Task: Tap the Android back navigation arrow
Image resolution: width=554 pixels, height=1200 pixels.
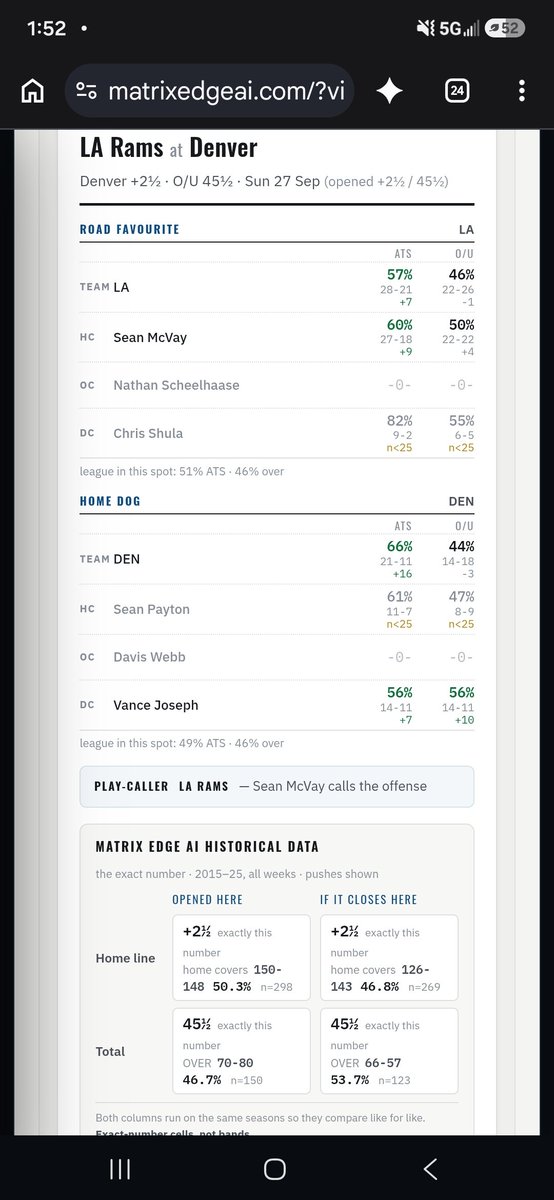Action: pos(431,1168)
